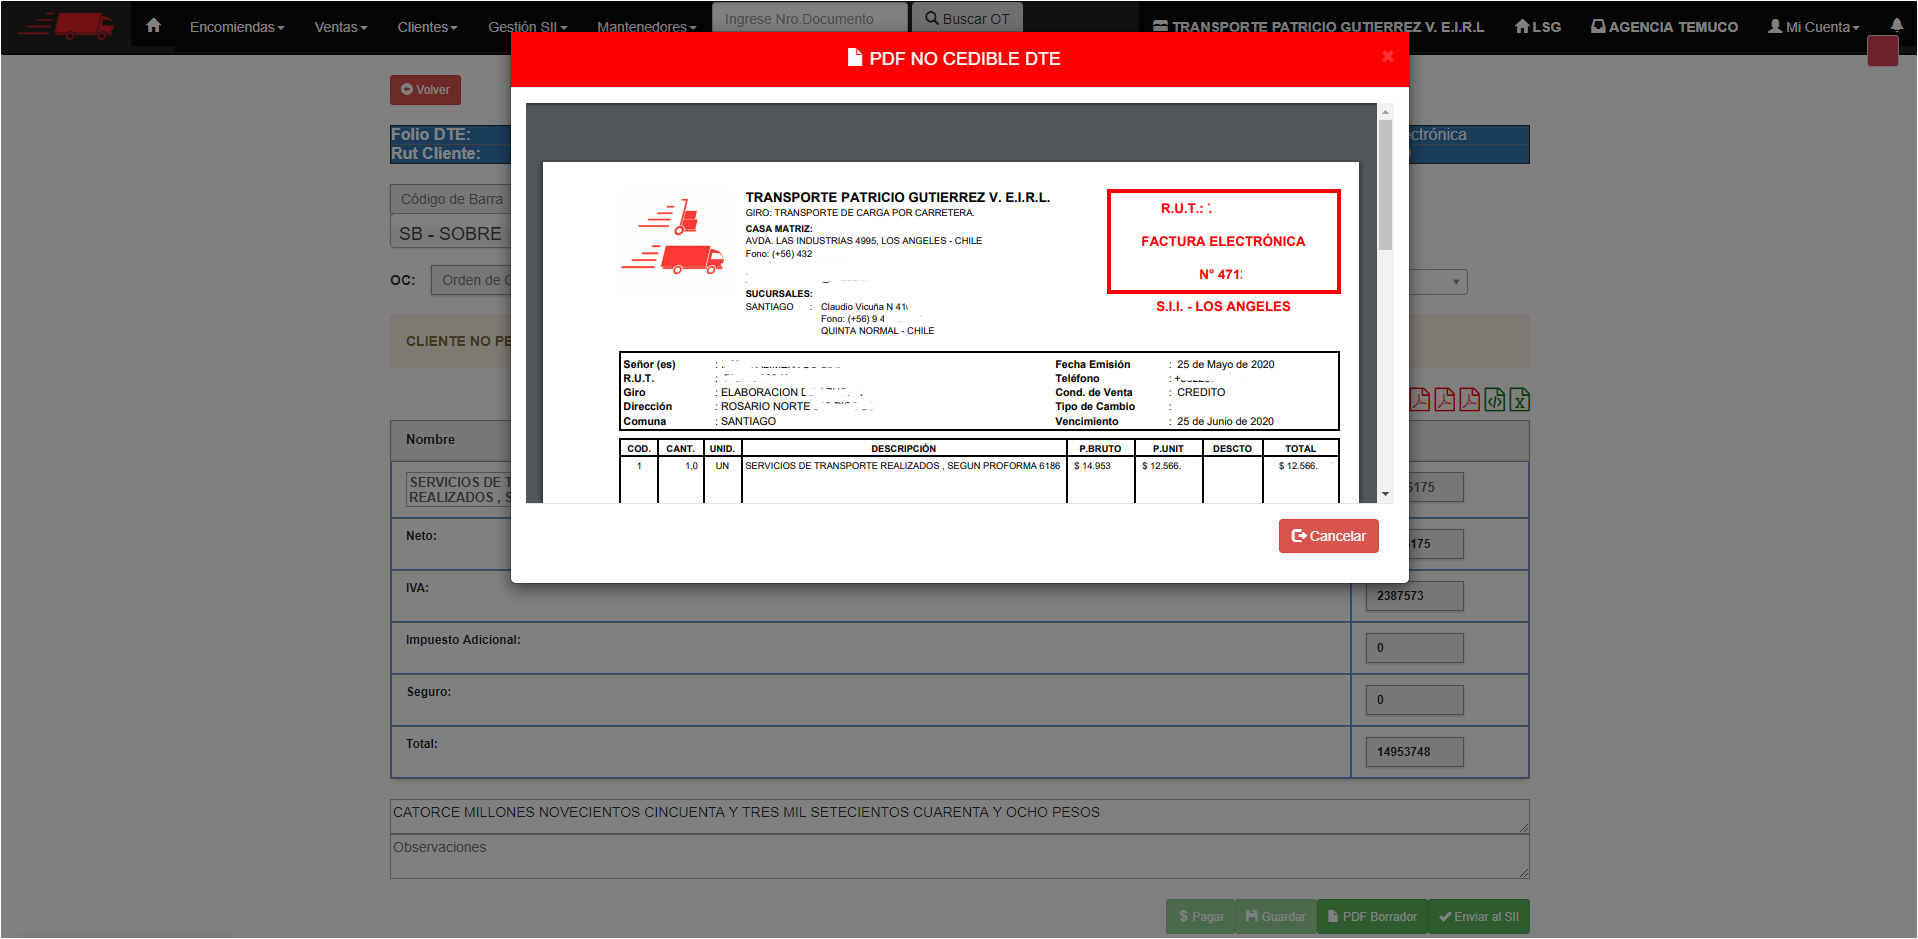Click the PDF viewer scroll-down arrow
This screenshot has height=939, width=1918.
coord(1385,494)
